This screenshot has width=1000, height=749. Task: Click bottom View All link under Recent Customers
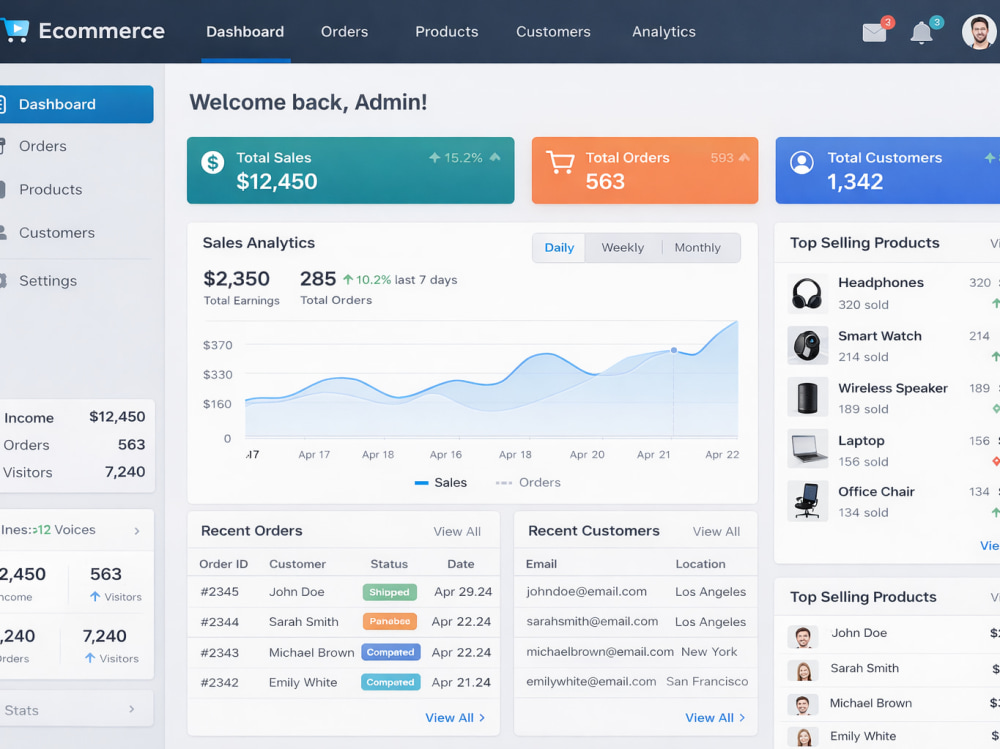pos(715,718)
